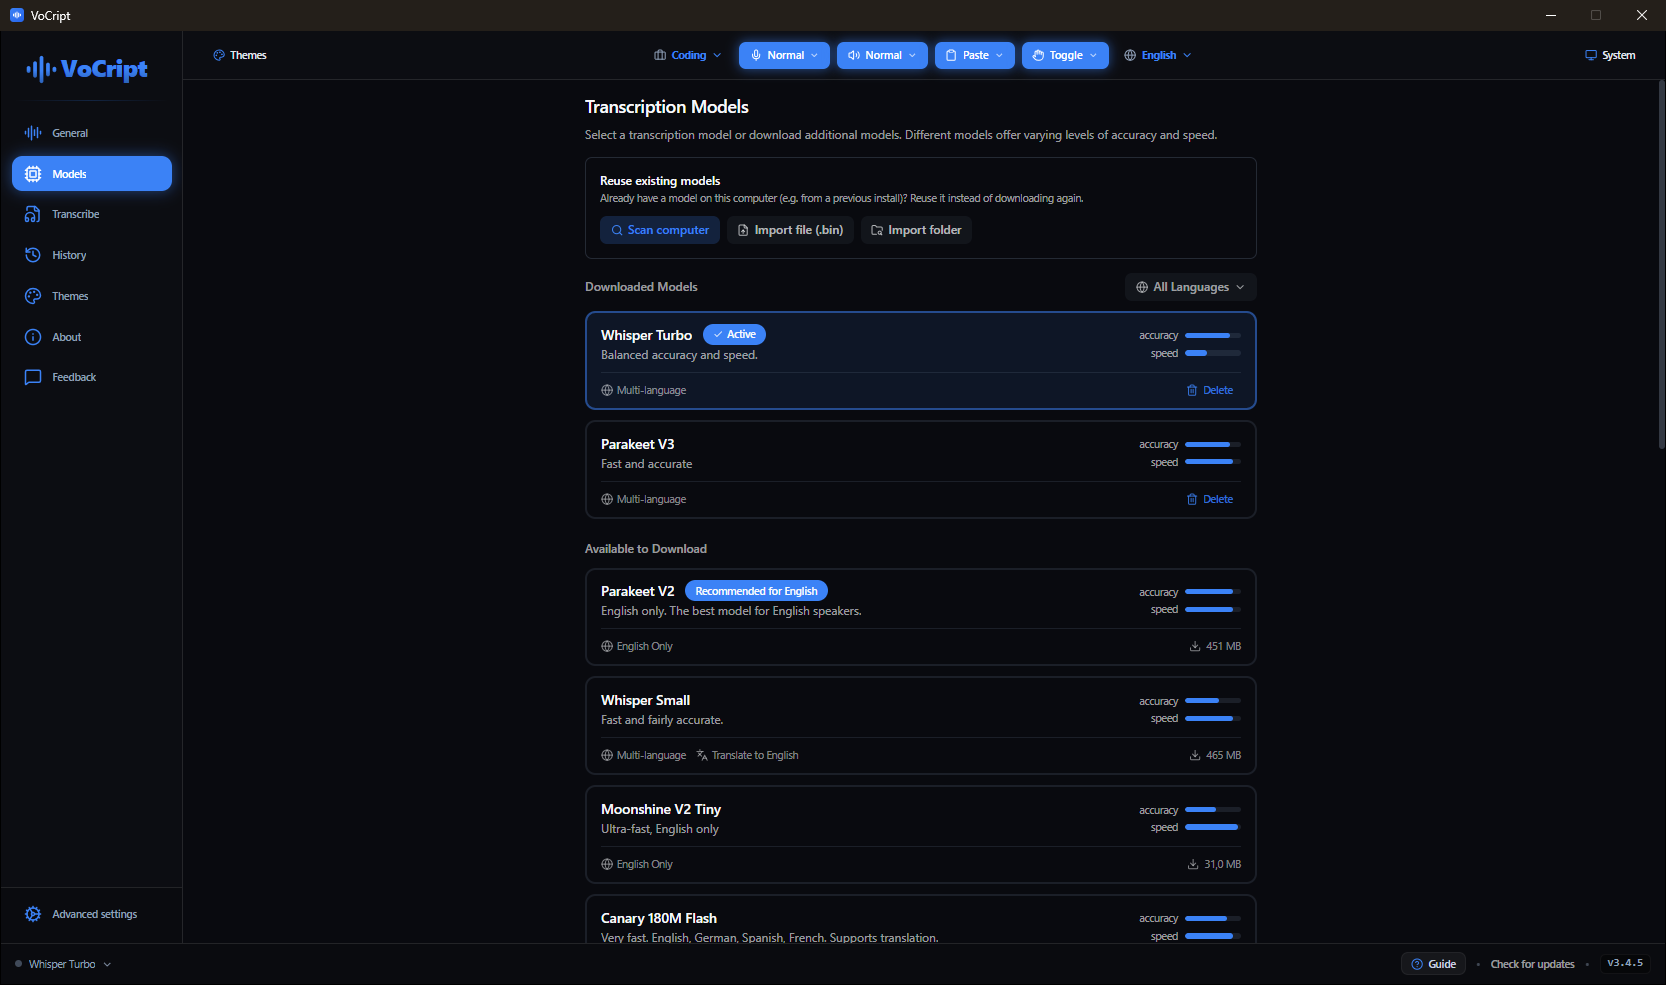
Task: Delete the Parakeet V3 model
Action: pyautogui.click(x=1210, y=499)
